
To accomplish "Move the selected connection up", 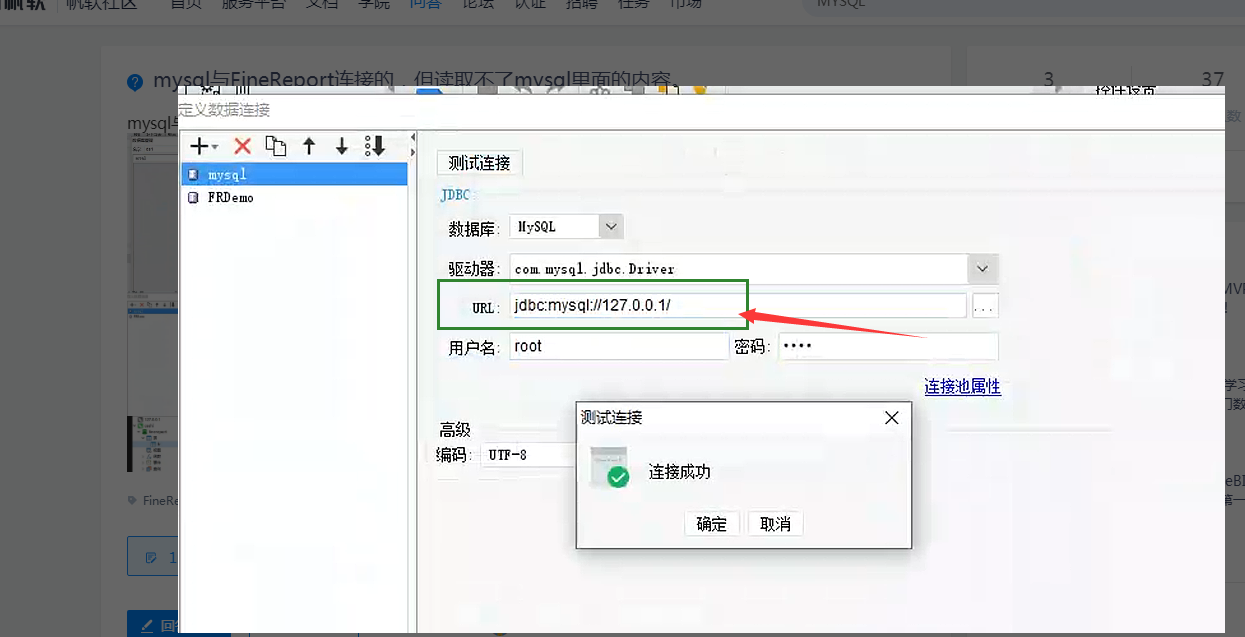I will coord(309,146).
